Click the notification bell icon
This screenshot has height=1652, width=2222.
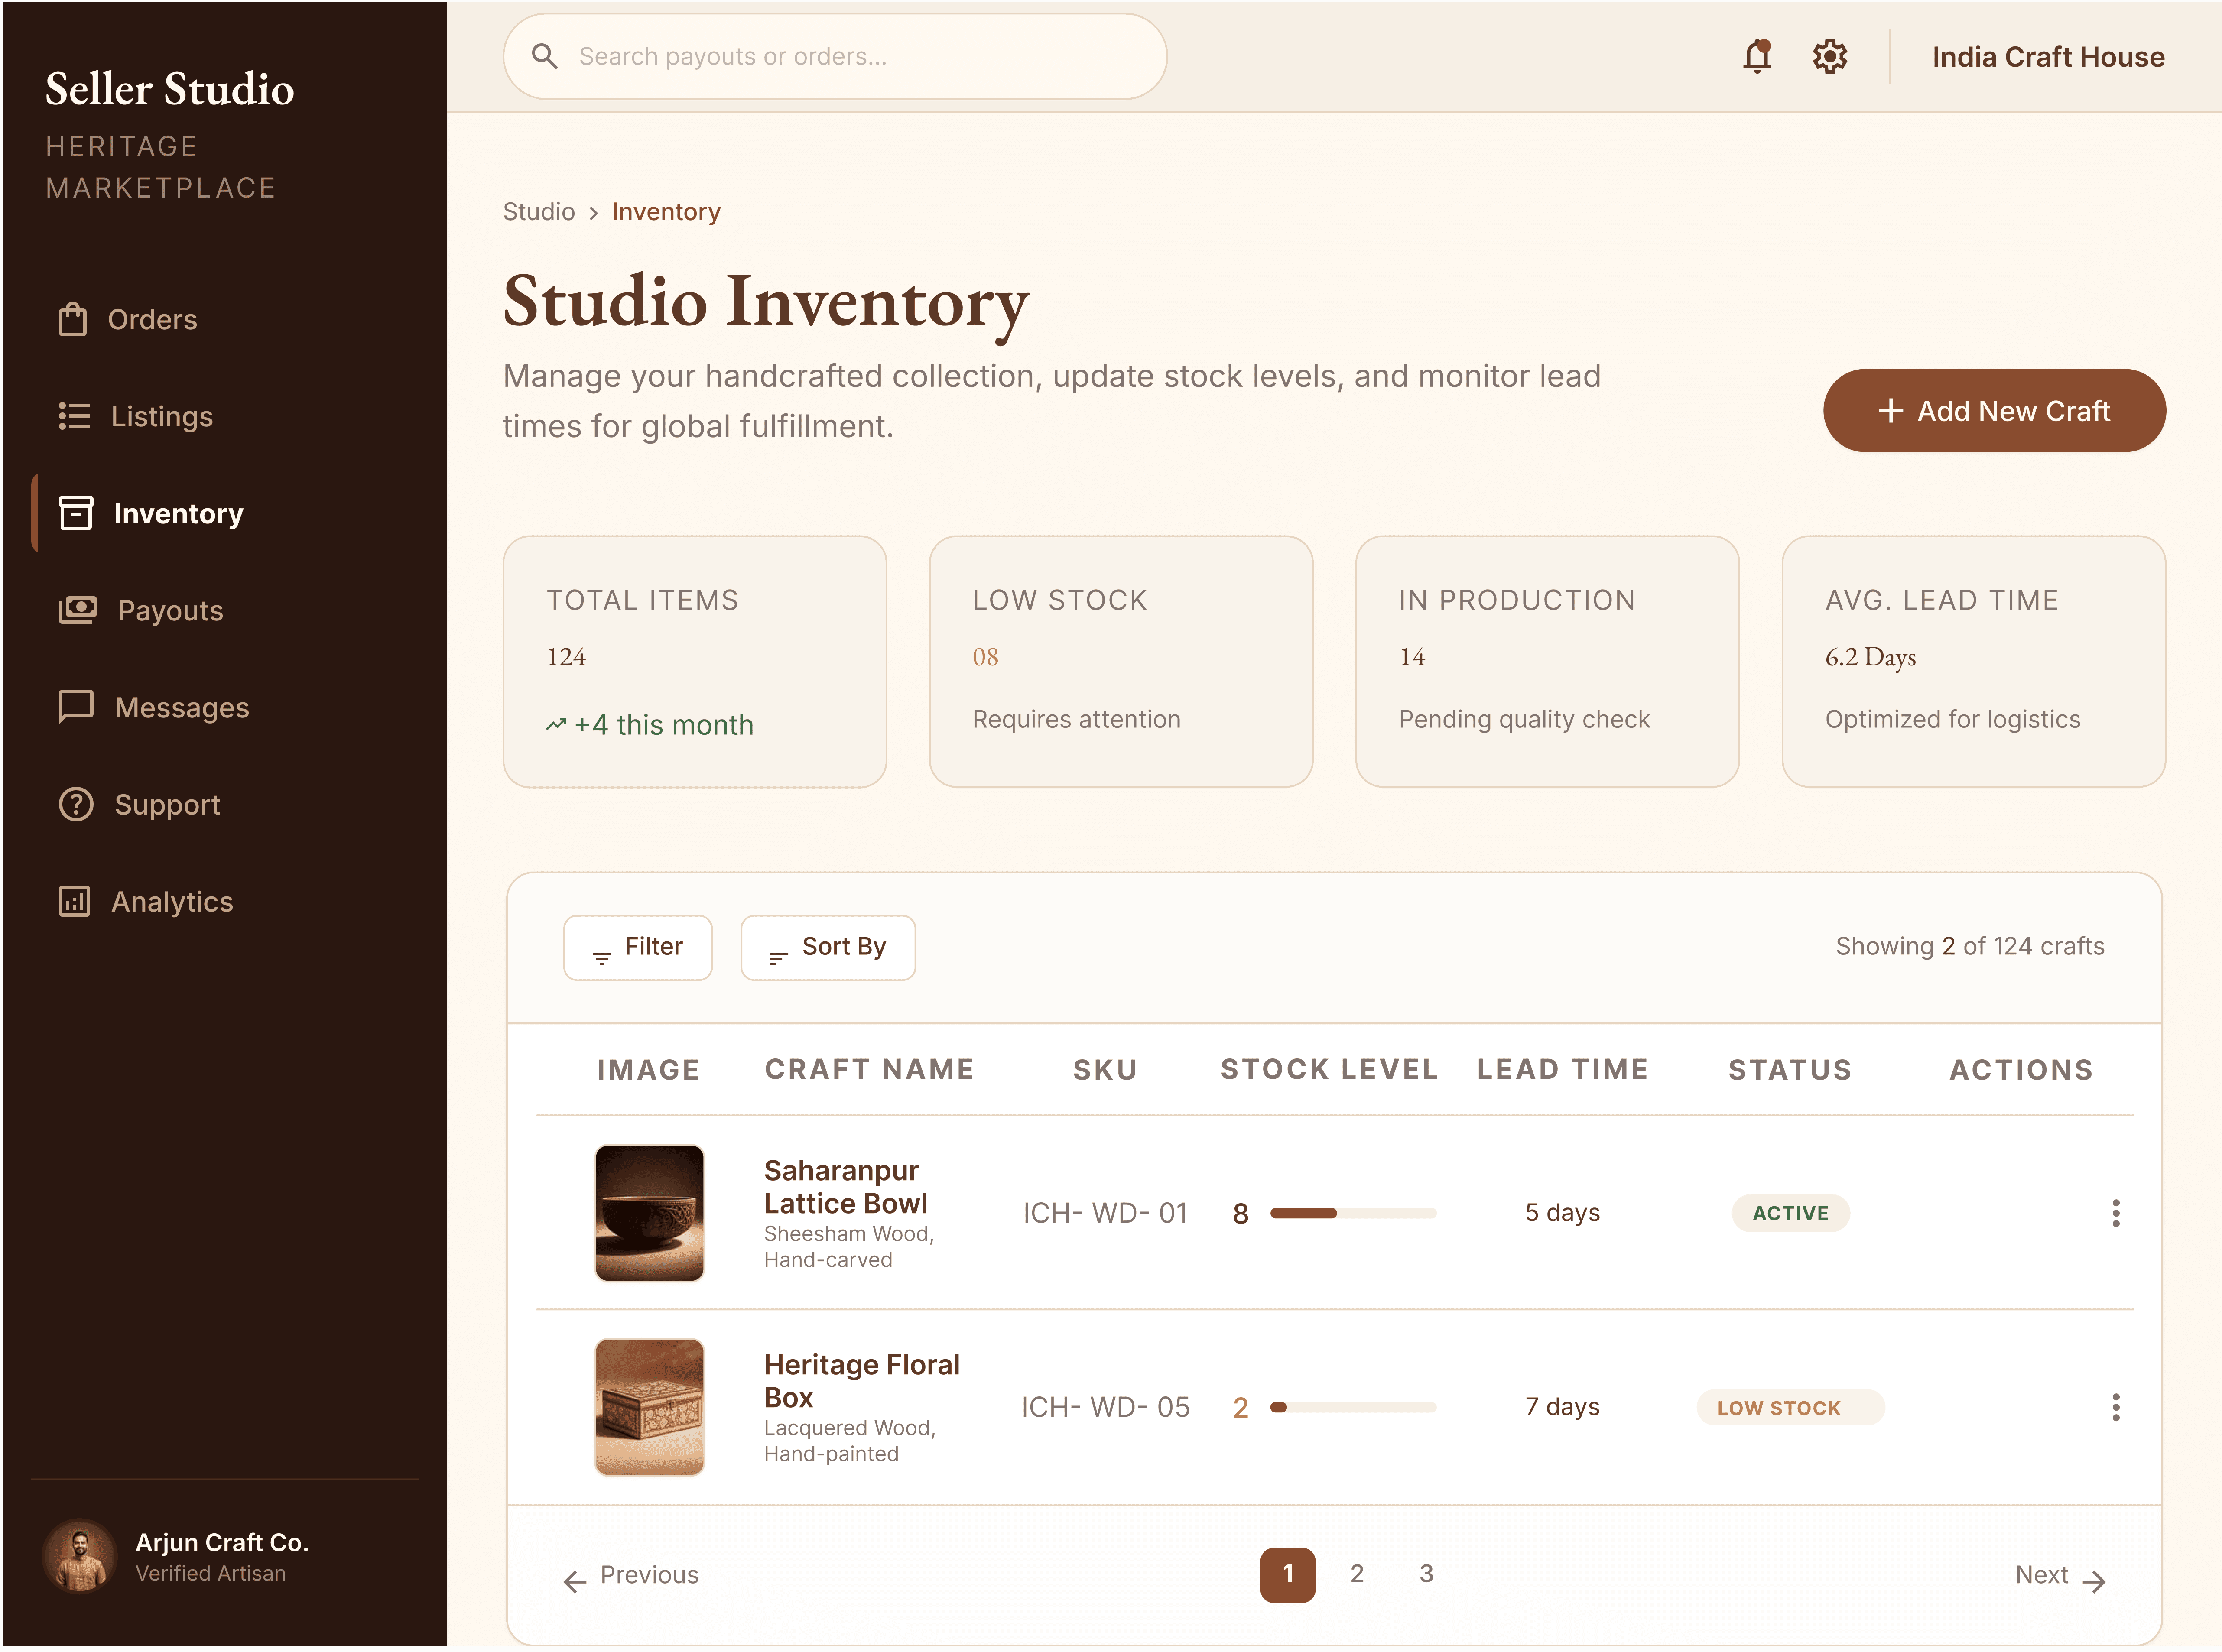point(1757,56)
